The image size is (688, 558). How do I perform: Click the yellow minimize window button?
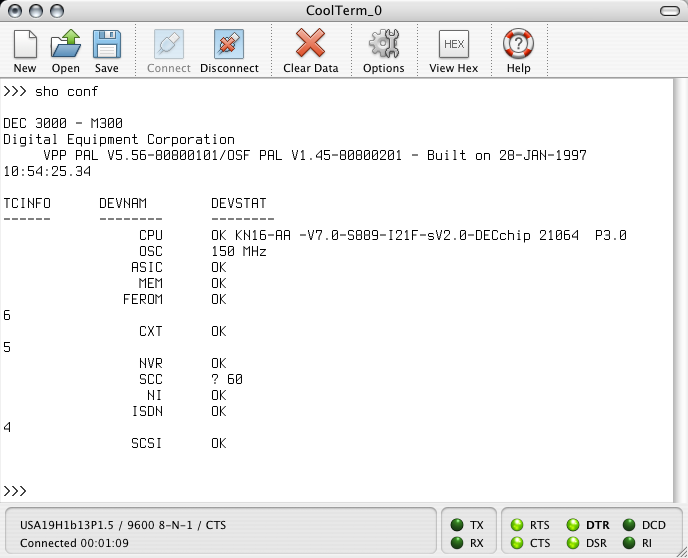click(x=36, y=11)
